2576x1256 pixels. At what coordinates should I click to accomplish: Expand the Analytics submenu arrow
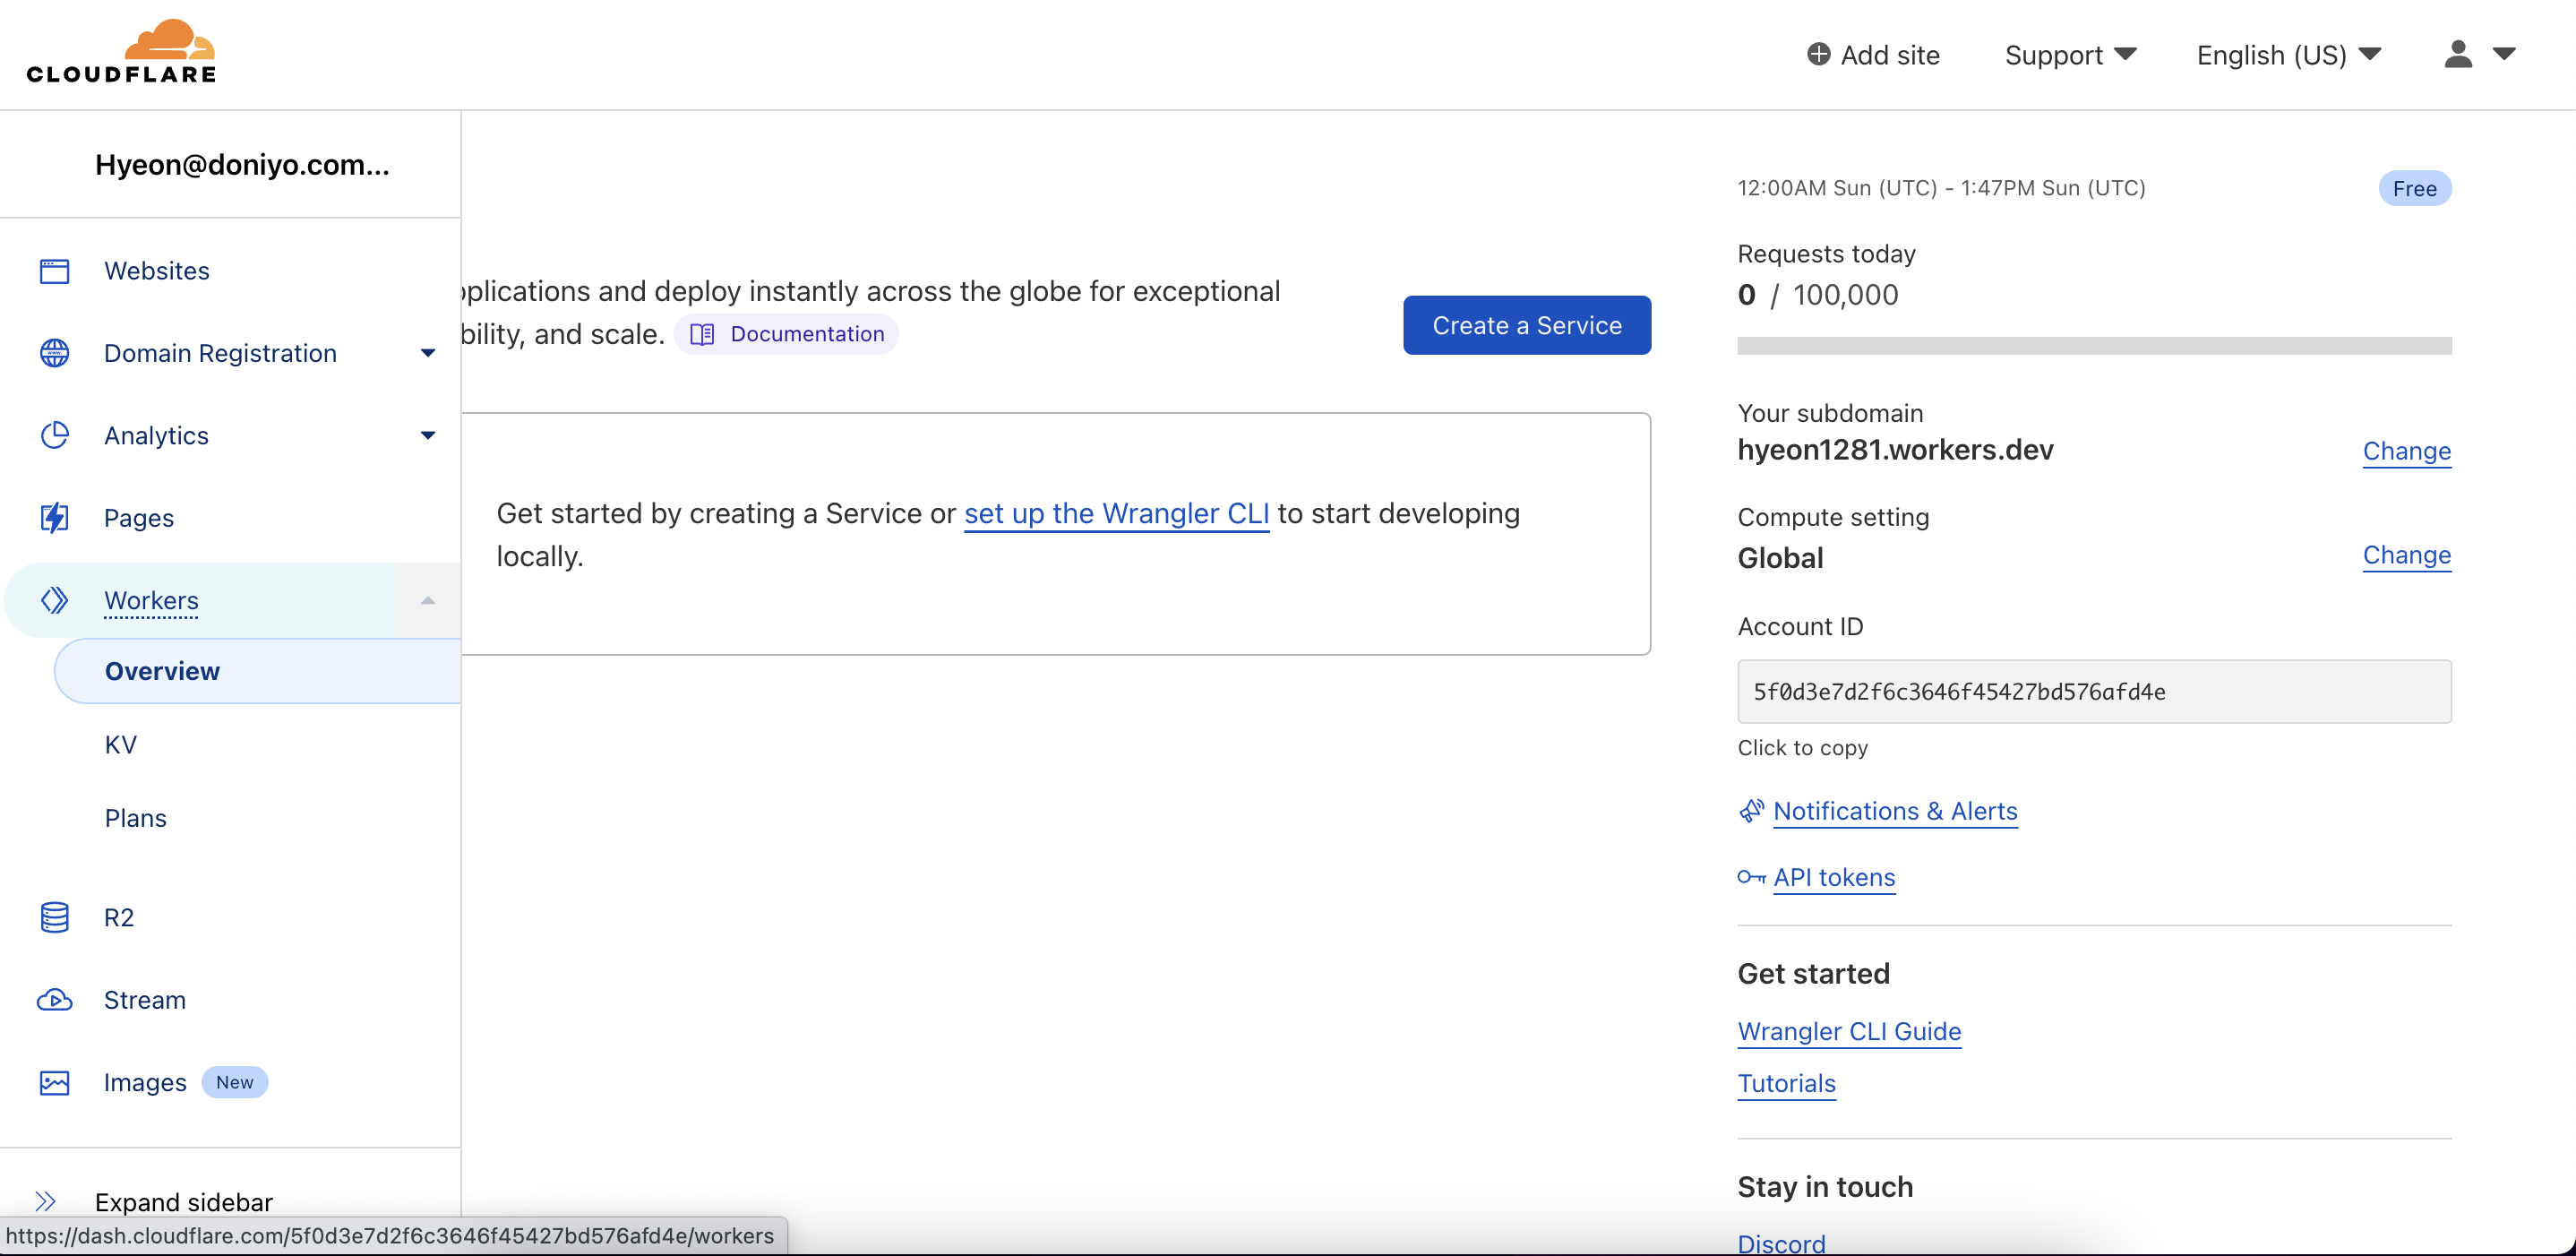coord(428,435)
